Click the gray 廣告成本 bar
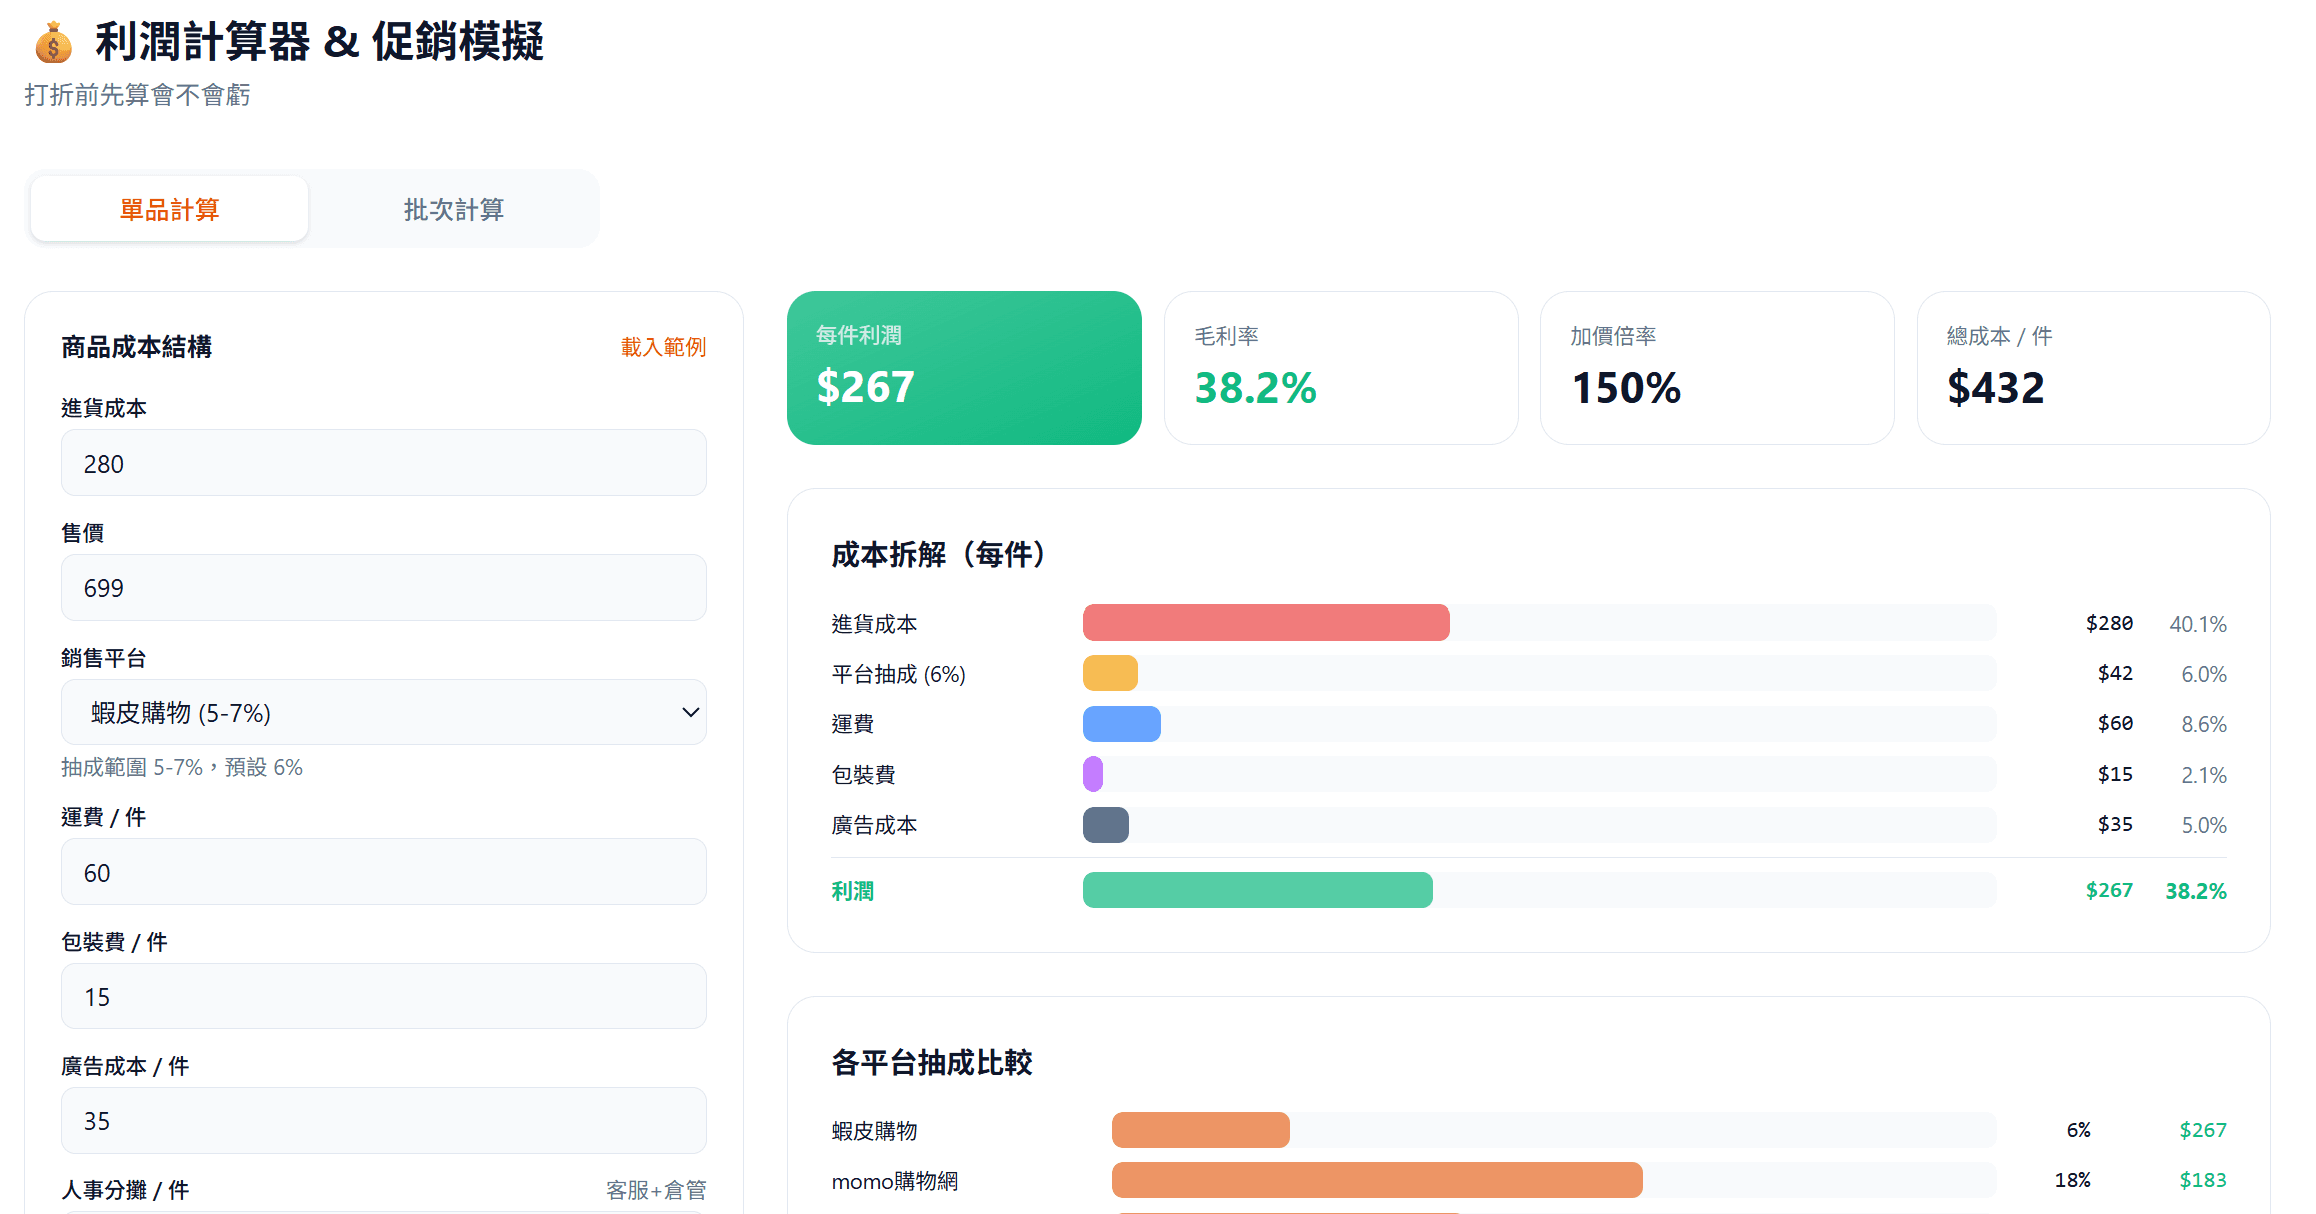 click(x=1106, y=824)
